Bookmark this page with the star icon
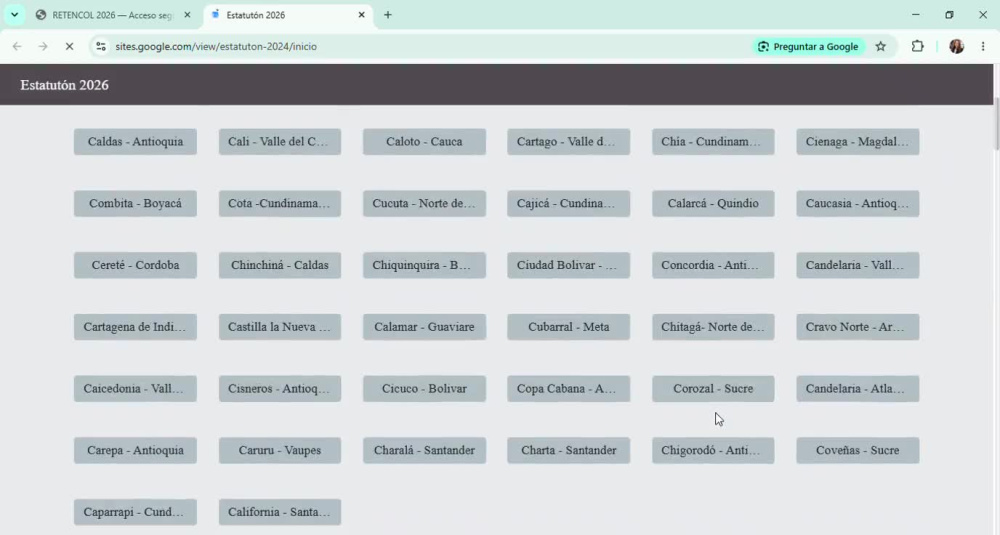 (x=881, y=47)
